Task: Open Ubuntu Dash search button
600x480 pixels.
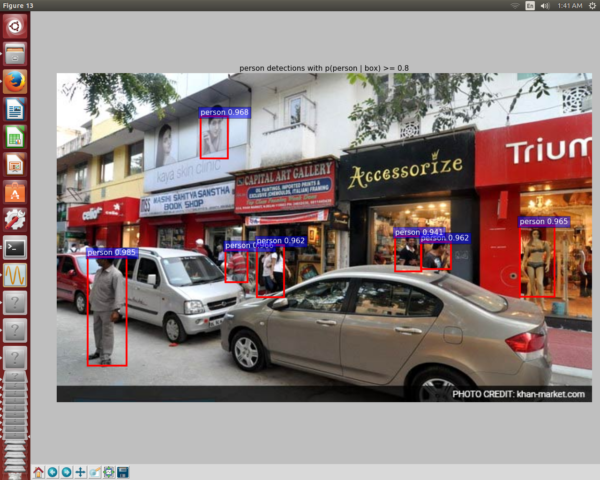Action: [x=15, y=27]
